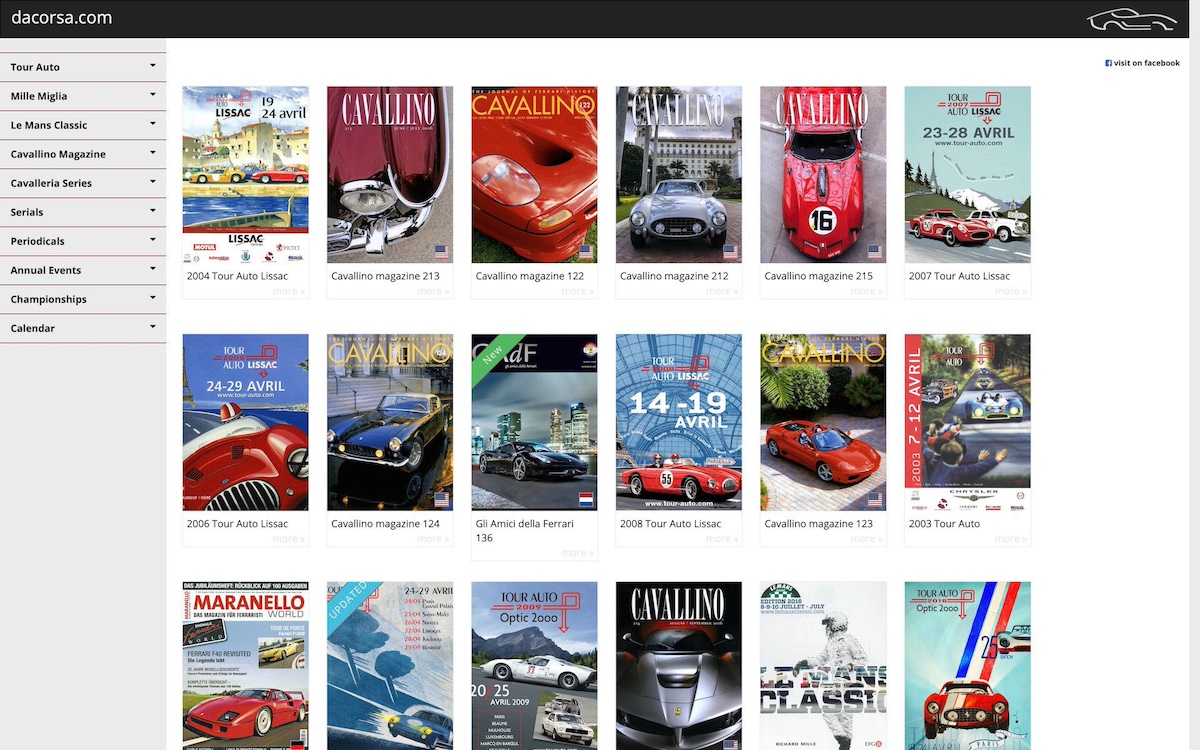Expand the Serials menu arrow

pos(153,211)
